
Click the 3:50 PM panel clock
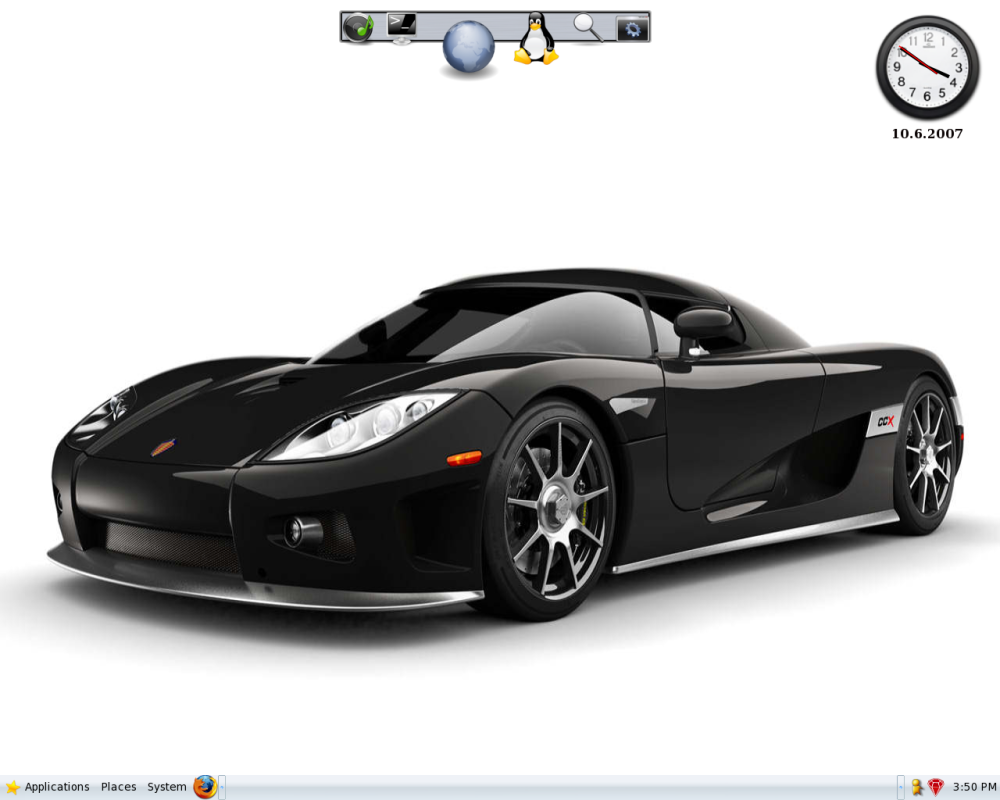(x=974, y=787)
